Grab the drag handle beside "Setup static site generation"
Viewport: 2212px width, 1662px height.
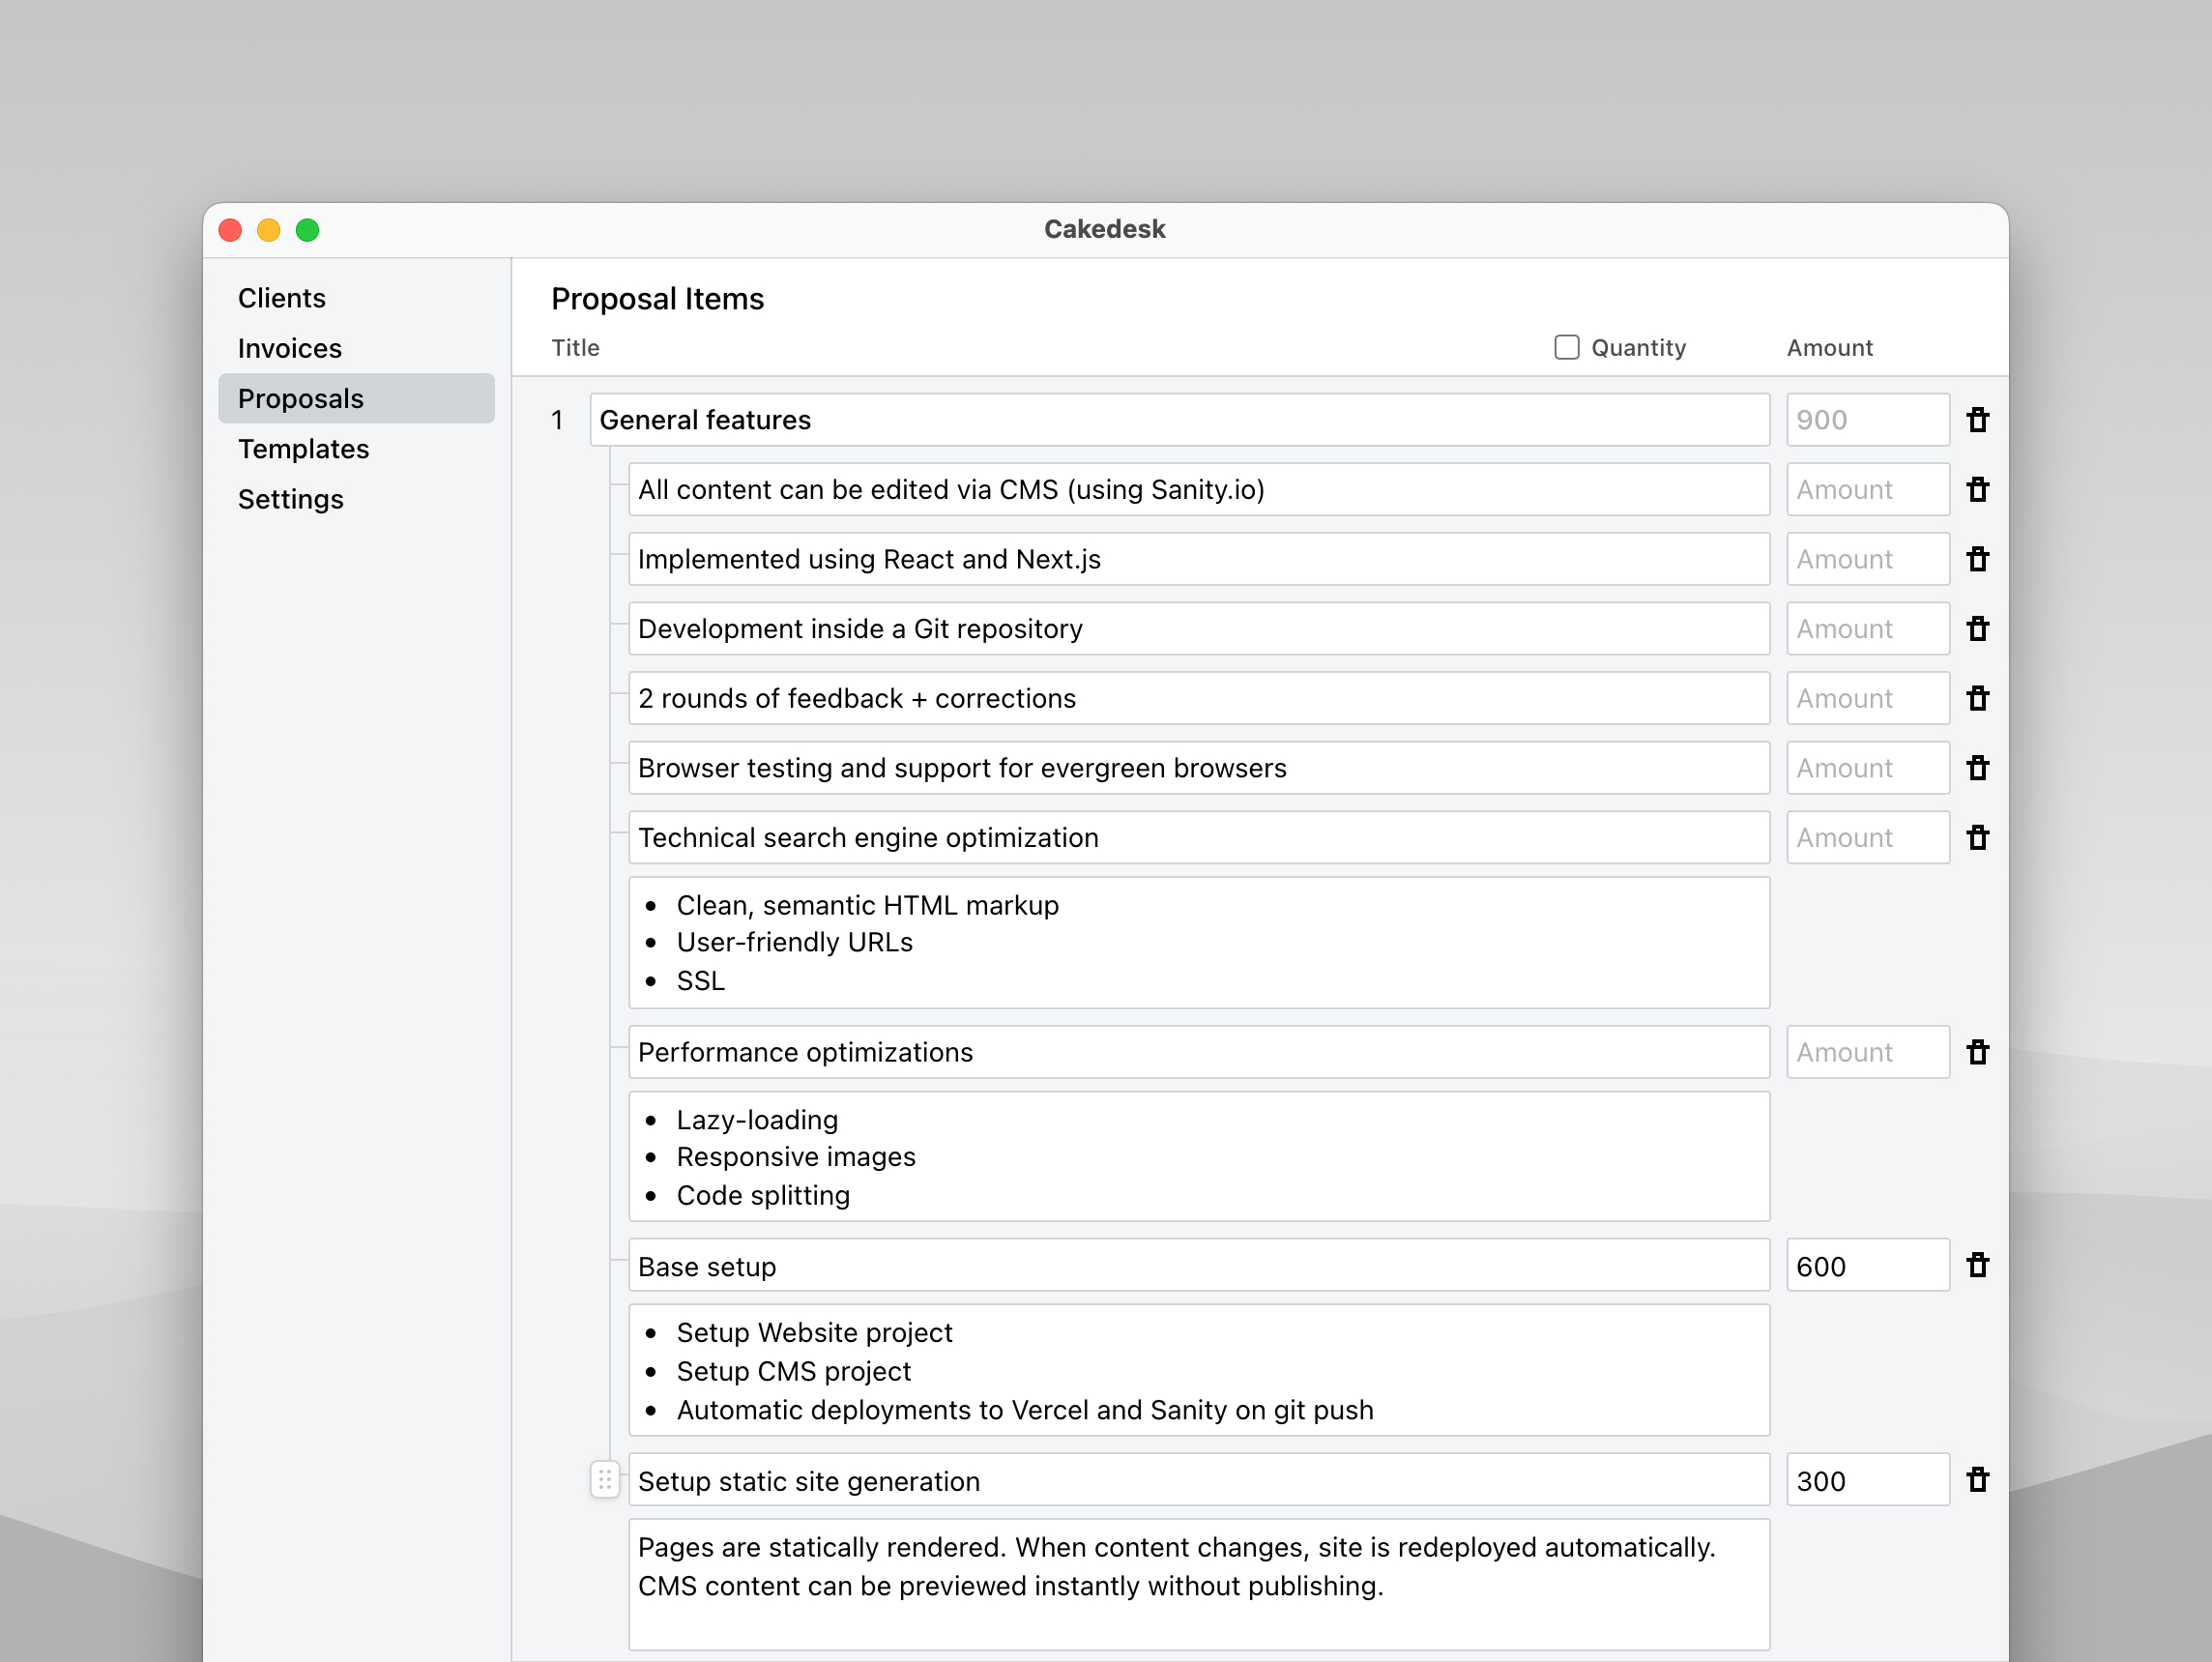click(605, 1480)
